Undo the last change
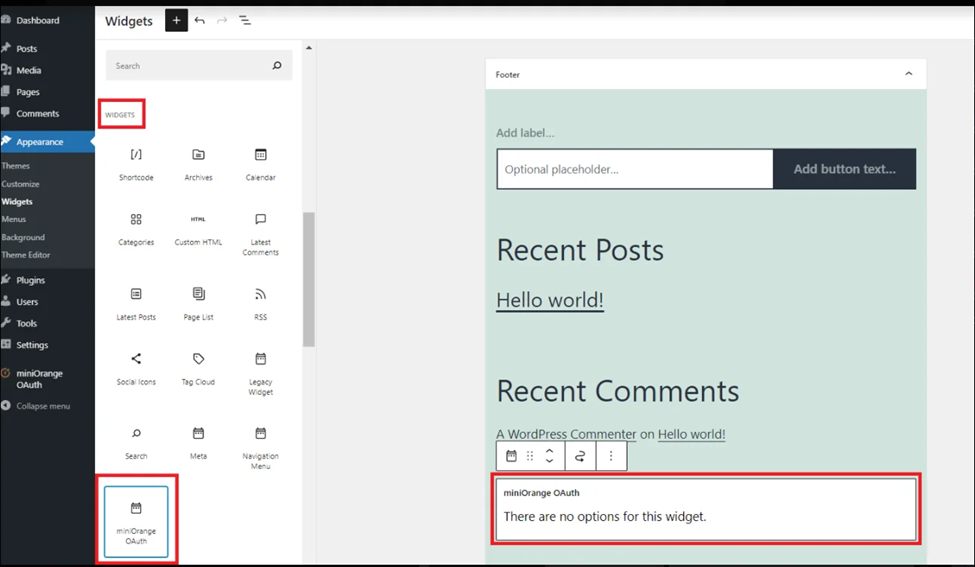Screen dimensions: 975x567 [200, 21]
